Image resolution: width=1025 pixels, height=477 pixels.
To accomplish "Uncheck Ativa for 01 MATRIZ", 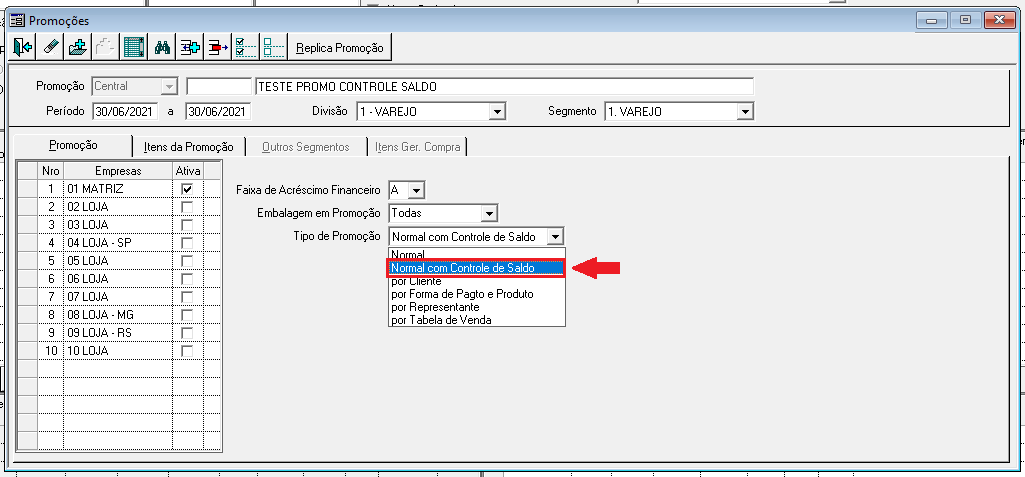I will 188,189.
